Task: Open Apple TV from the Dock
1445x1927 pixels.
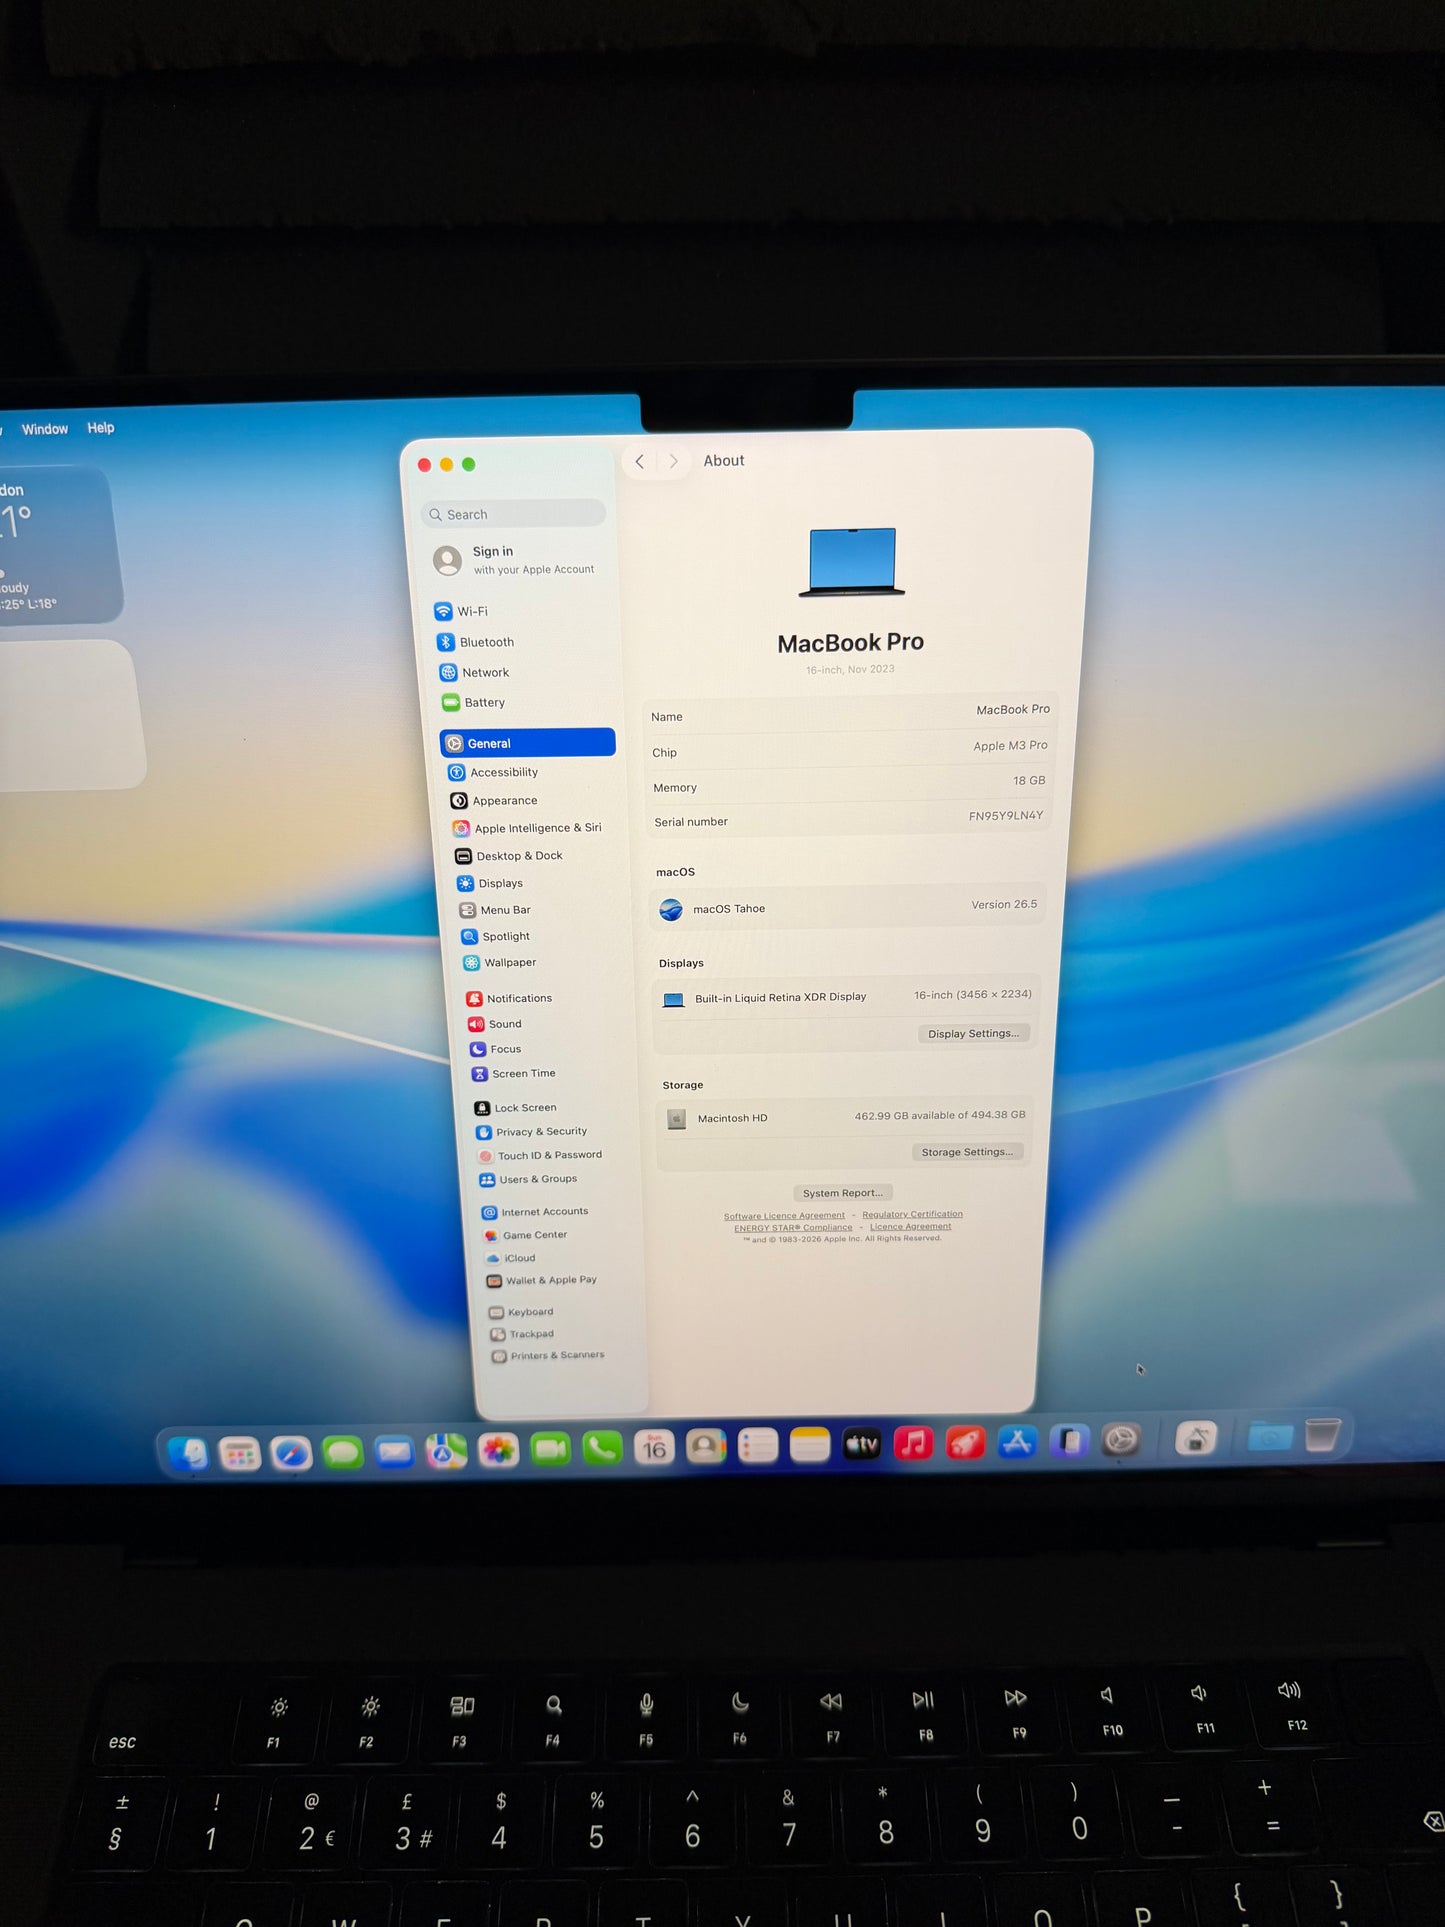Action: (x=862, y=1444)
